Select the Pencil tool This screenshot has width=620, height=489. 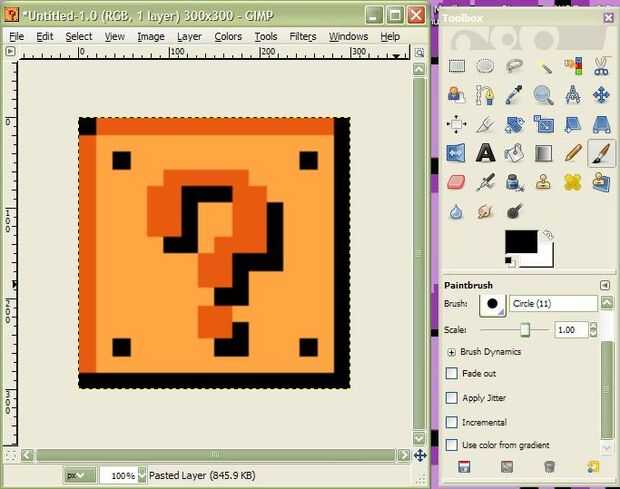tap(573, 153)
